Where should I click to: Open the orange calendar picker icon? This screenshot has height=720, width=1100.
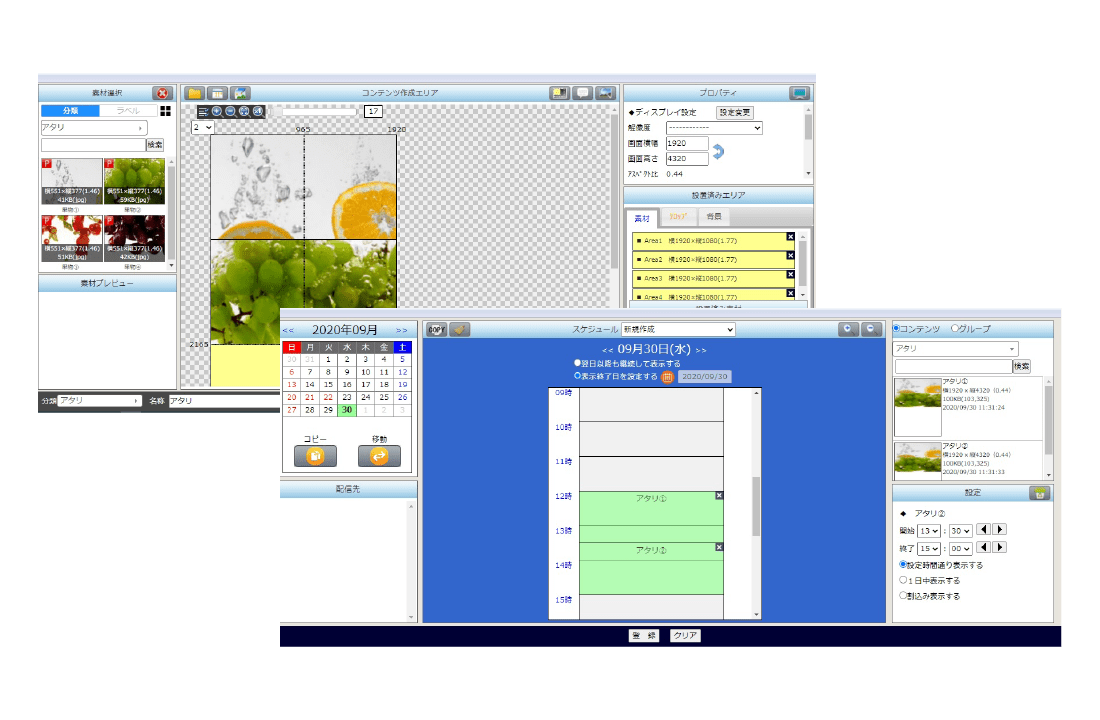pos(667,377)
